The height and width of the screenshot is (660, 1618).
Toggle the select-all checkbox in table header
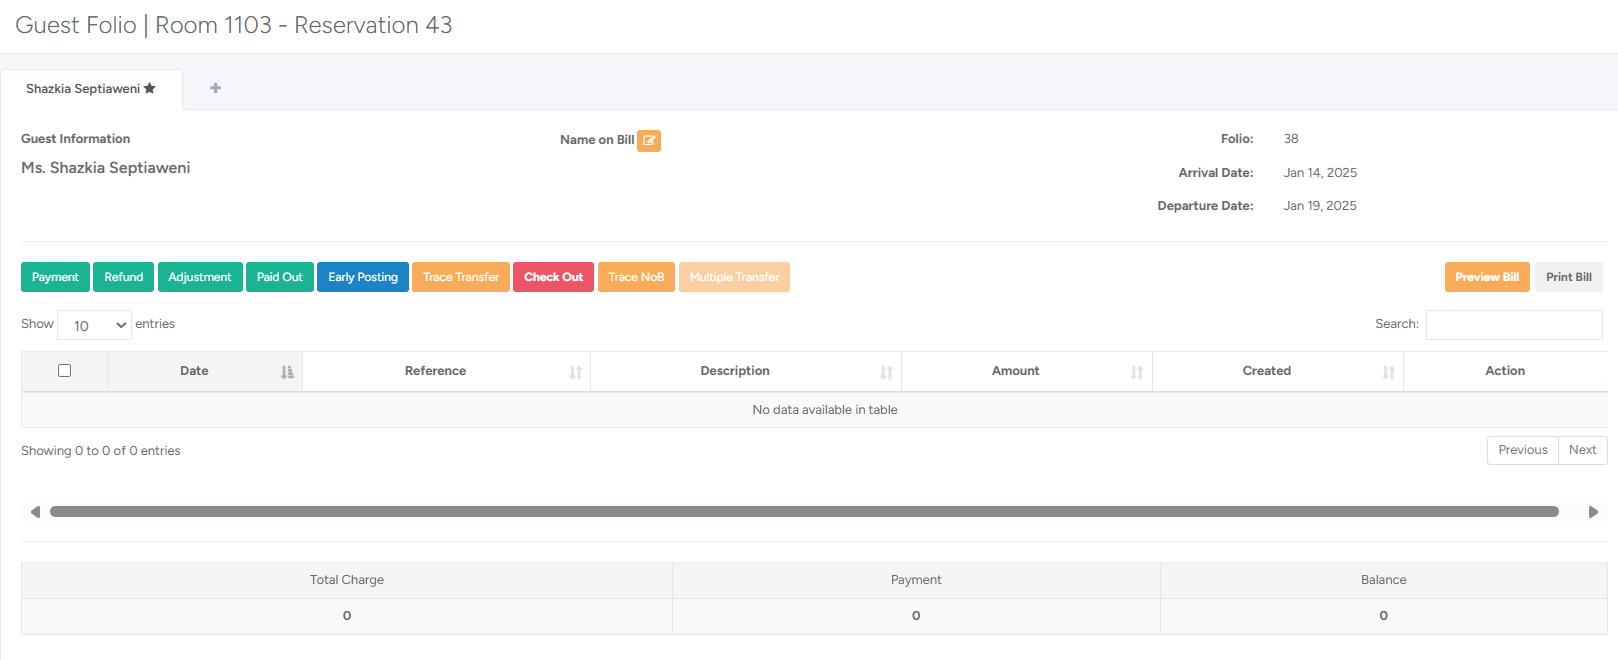(x=65, y=371)
